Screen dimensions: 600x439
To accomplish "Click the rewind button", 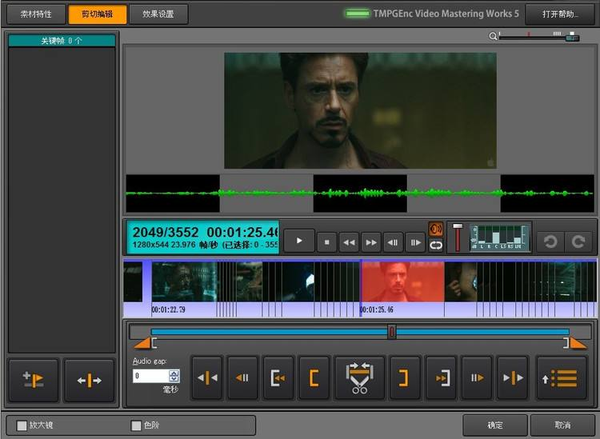I will (x=349, y=241).
